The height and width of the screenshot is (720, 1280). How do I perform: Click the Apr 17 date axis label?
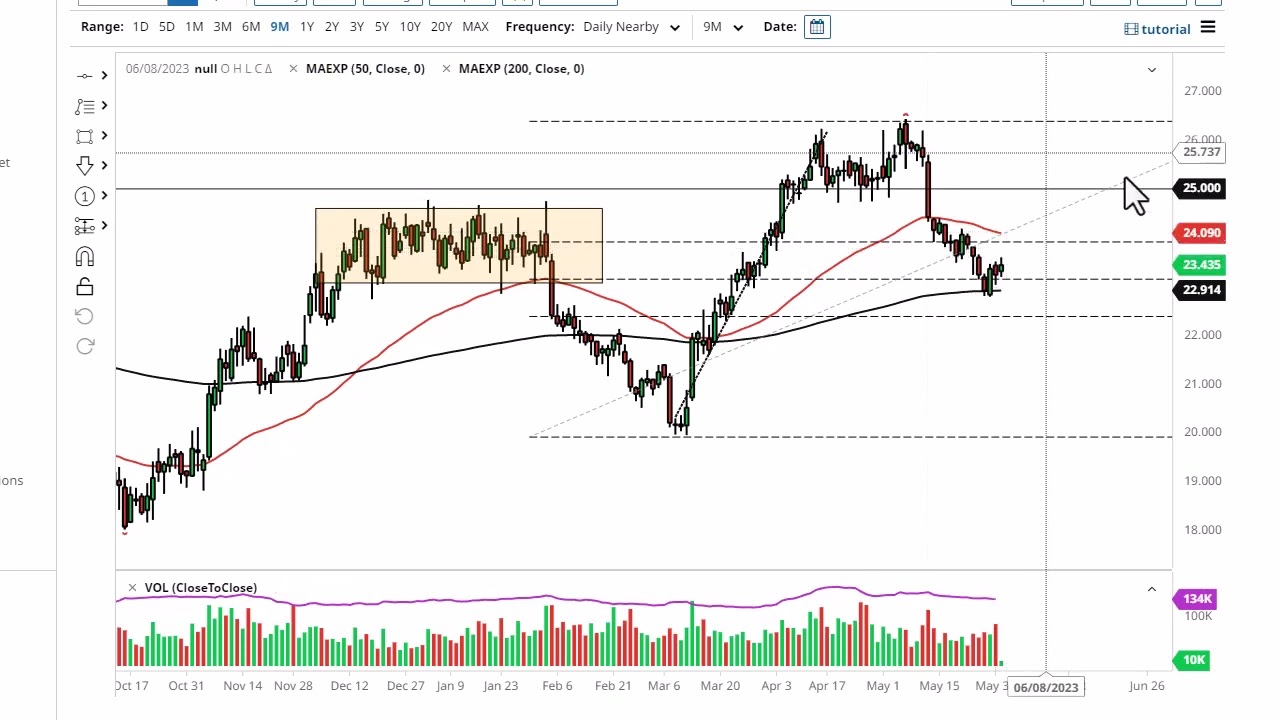[x=827, y=686]
